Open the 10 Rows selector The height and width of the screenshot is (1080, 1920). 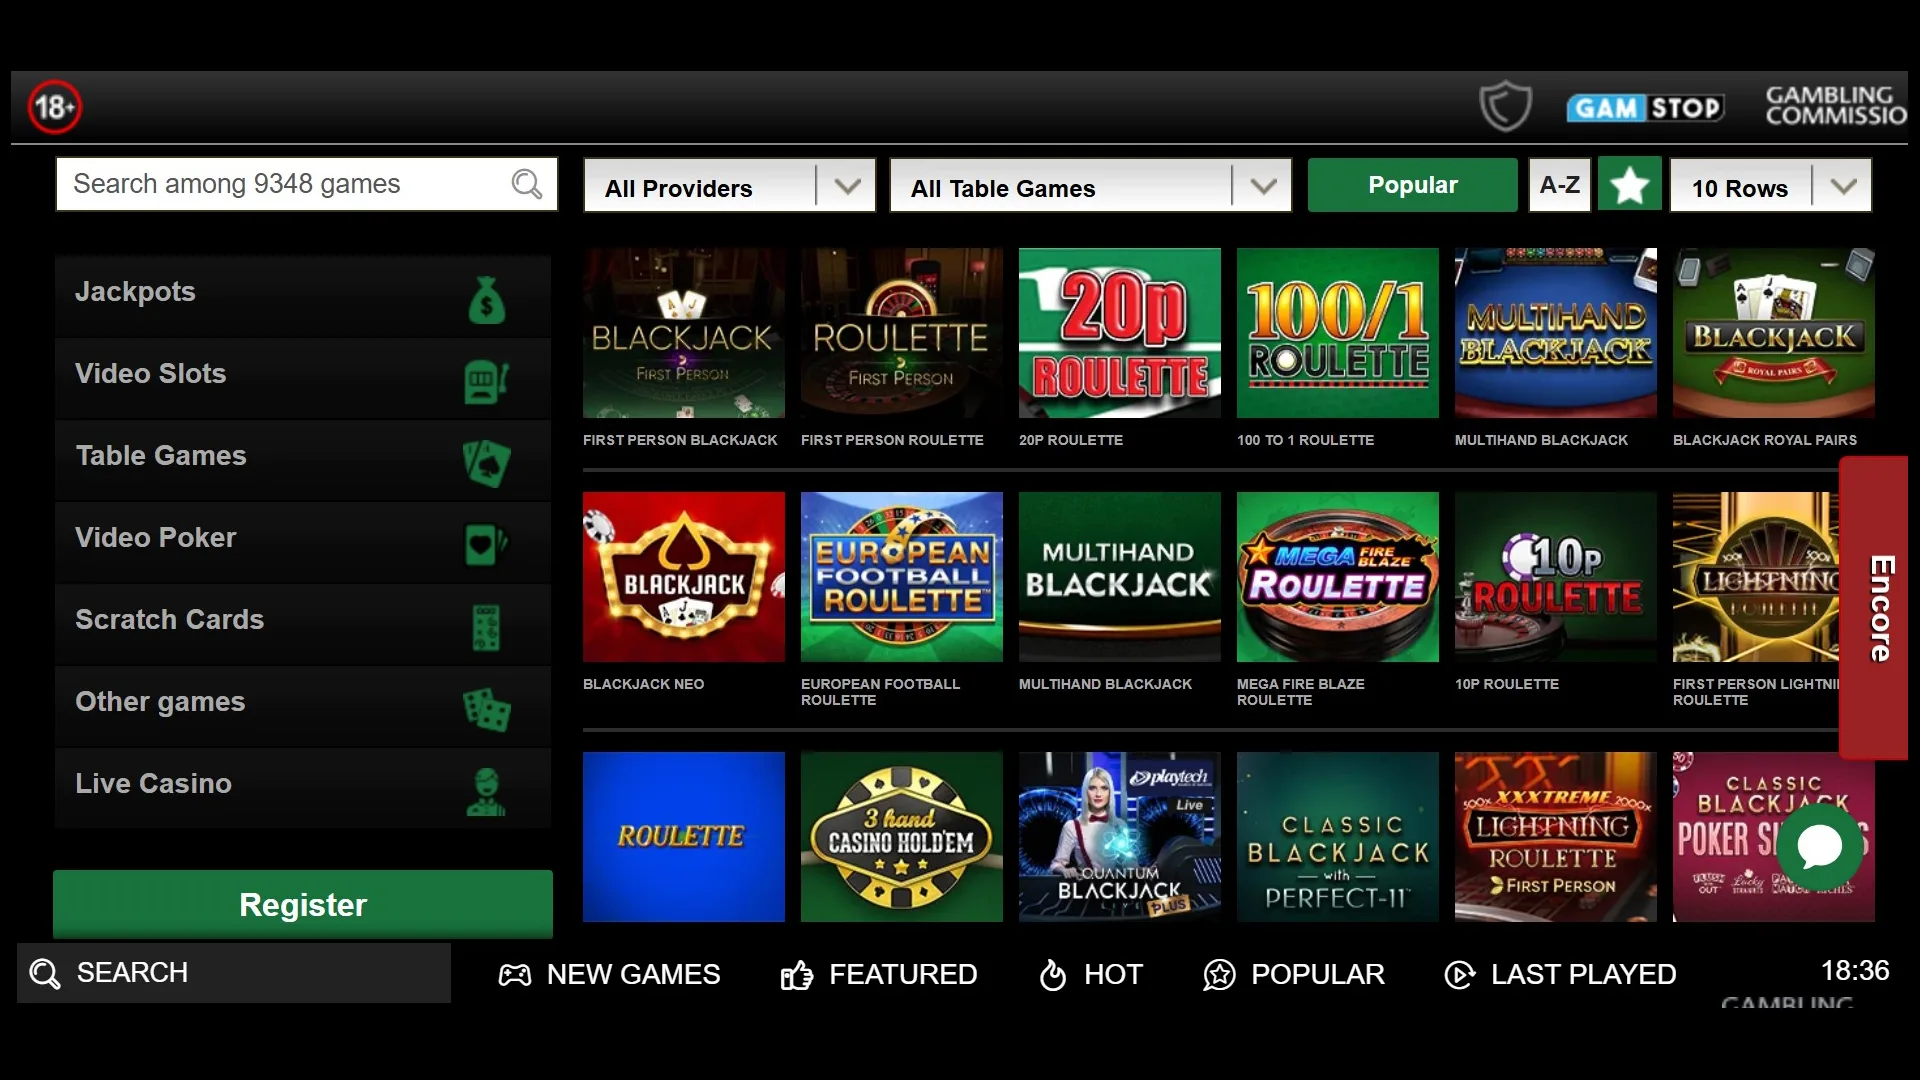tap(1771, 186)
